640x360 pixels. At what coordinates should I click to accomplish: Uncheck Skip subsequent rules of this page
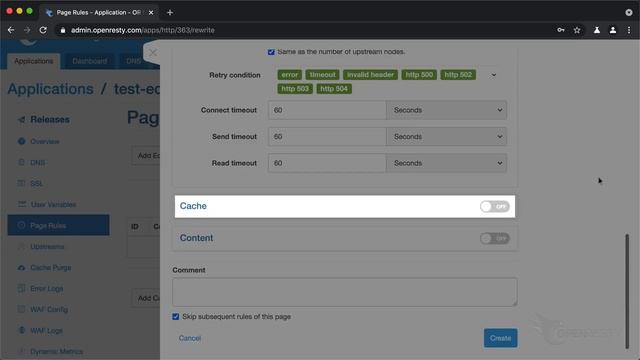click(x=176, y=317)
